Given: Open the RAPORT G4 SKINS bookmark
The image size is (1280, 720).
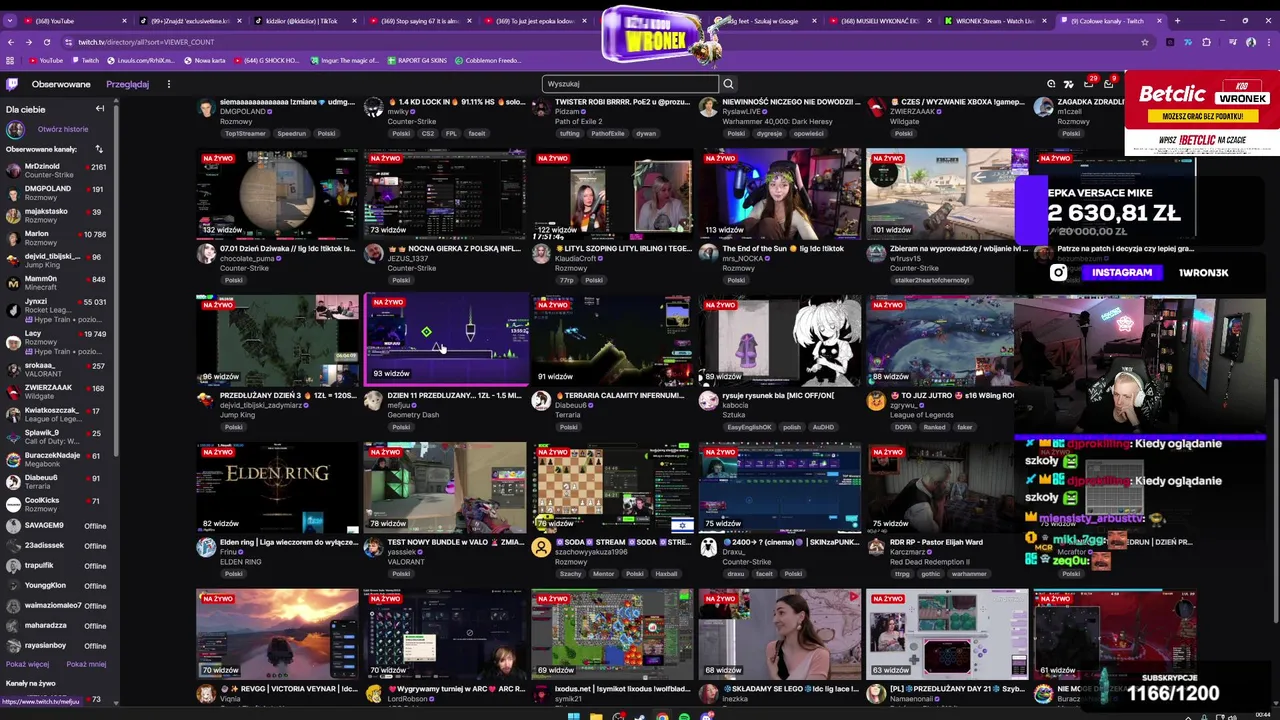Looking at the screenshot, I should coord(417,60).
